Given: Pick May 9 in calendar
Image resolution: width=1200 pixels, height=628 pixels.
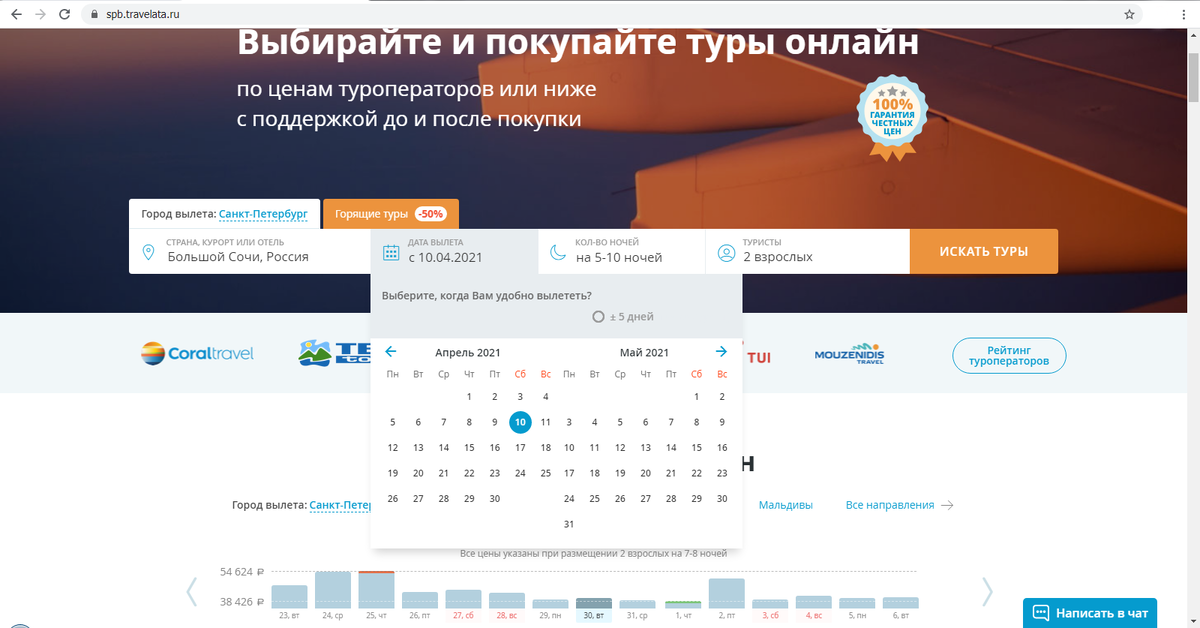Looking at the screenshot, I should 722,422.
